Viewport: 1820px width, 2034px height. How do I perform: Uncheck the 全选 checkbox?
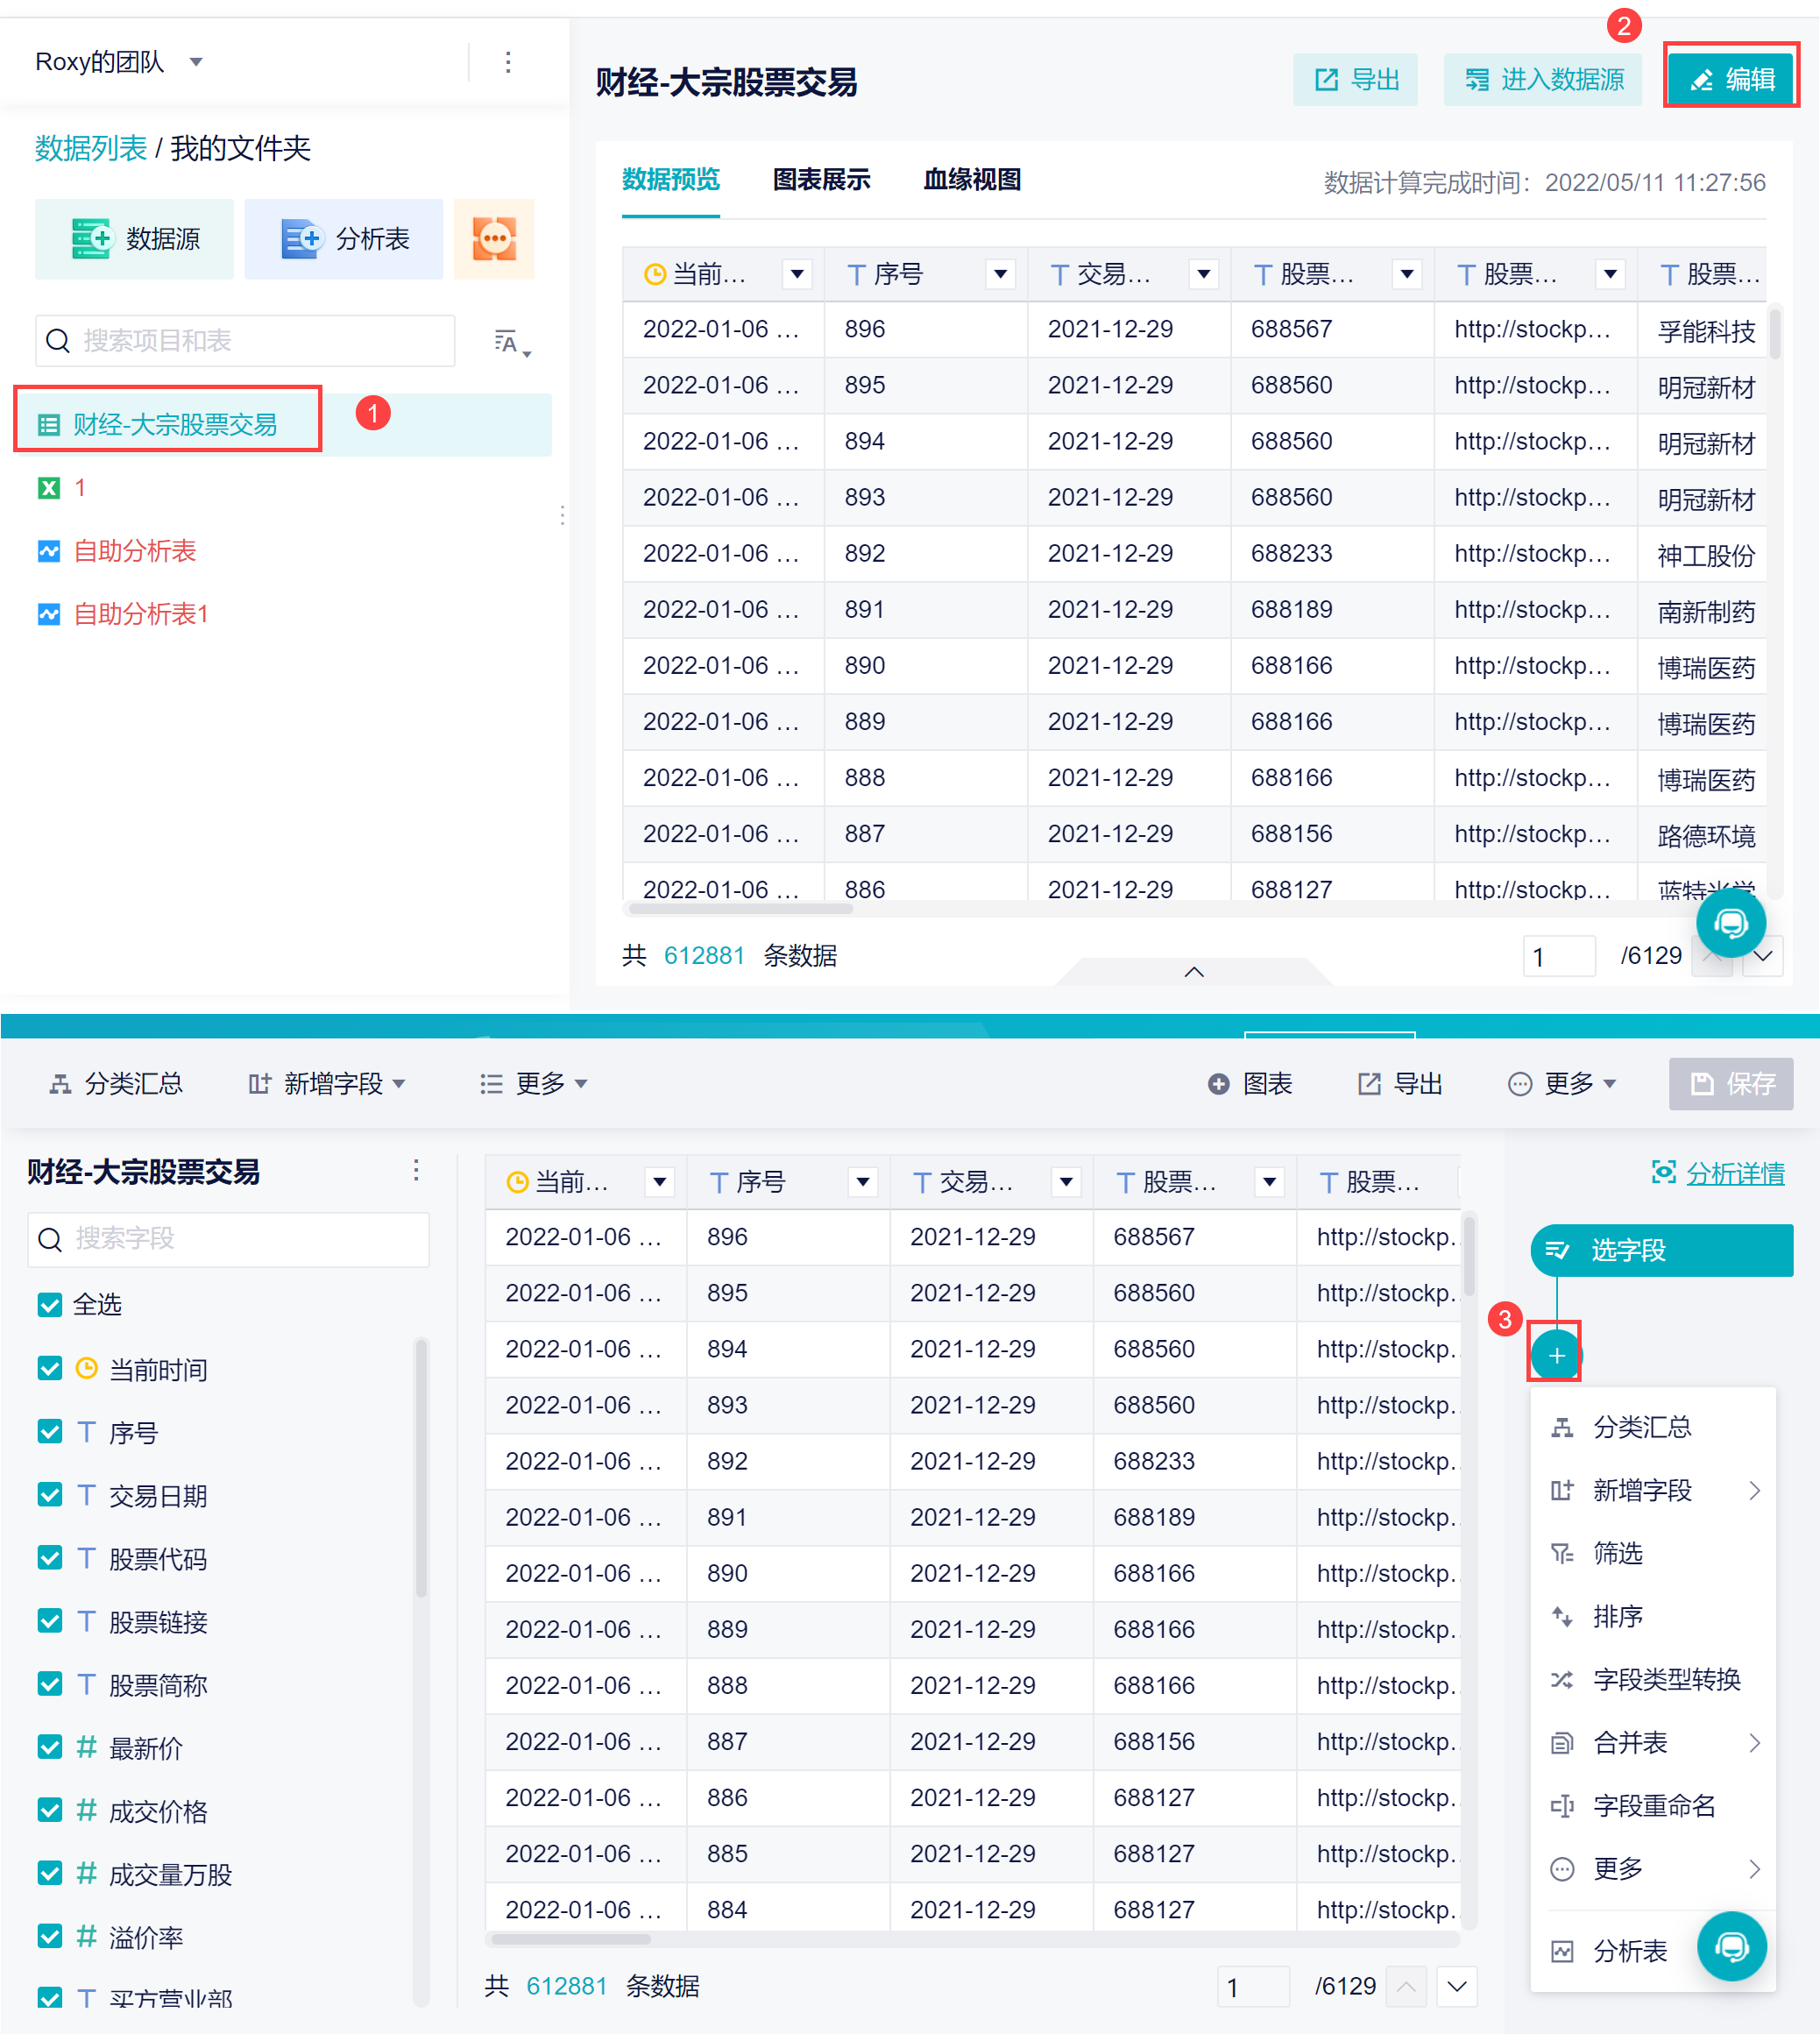[50, 1304]
